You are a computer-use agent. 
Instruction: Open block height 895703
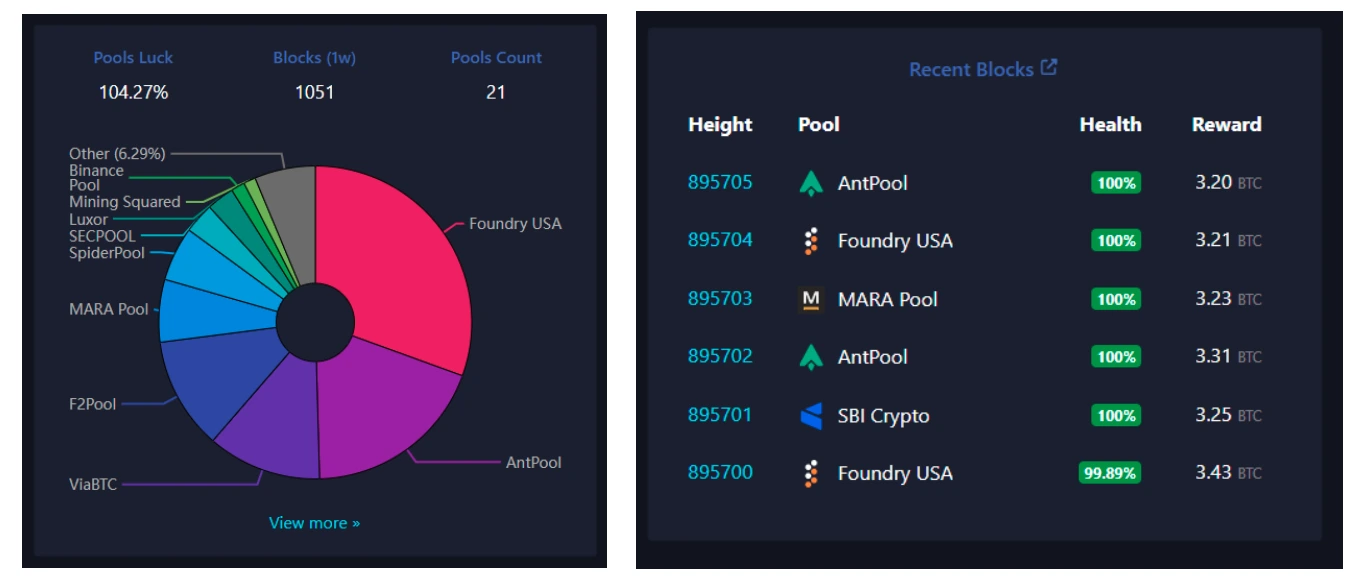coord(720,299)
